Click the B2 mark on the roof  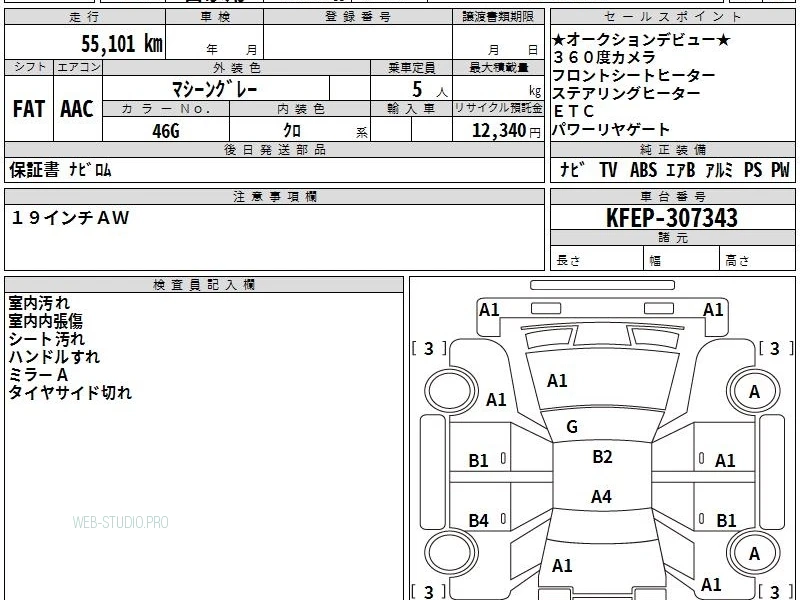pos(602,457)
